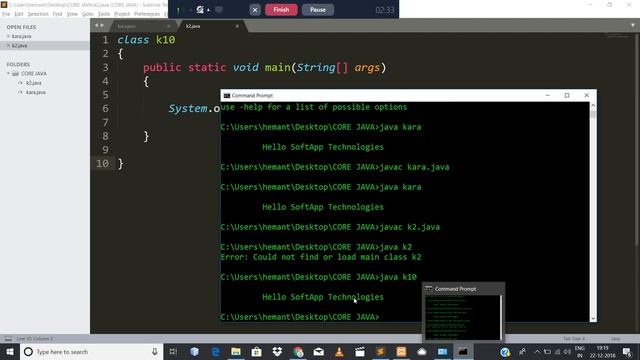Open Dropbox from taskbar
640x360 pixels.
click(277, 351)
